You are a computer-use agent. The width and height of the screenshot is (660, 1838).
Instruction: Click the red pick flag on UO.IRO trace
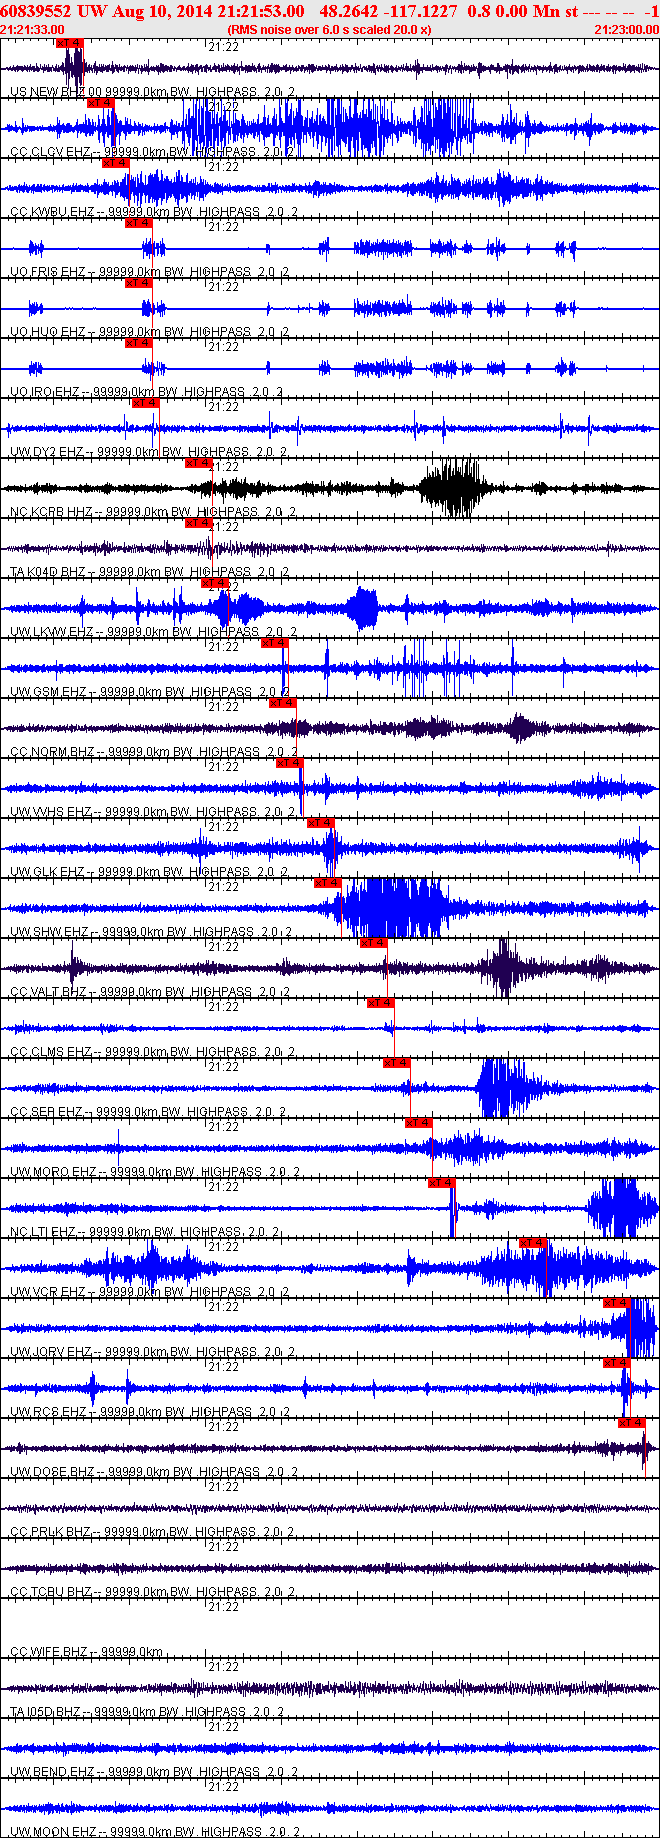tap(138, 343)
